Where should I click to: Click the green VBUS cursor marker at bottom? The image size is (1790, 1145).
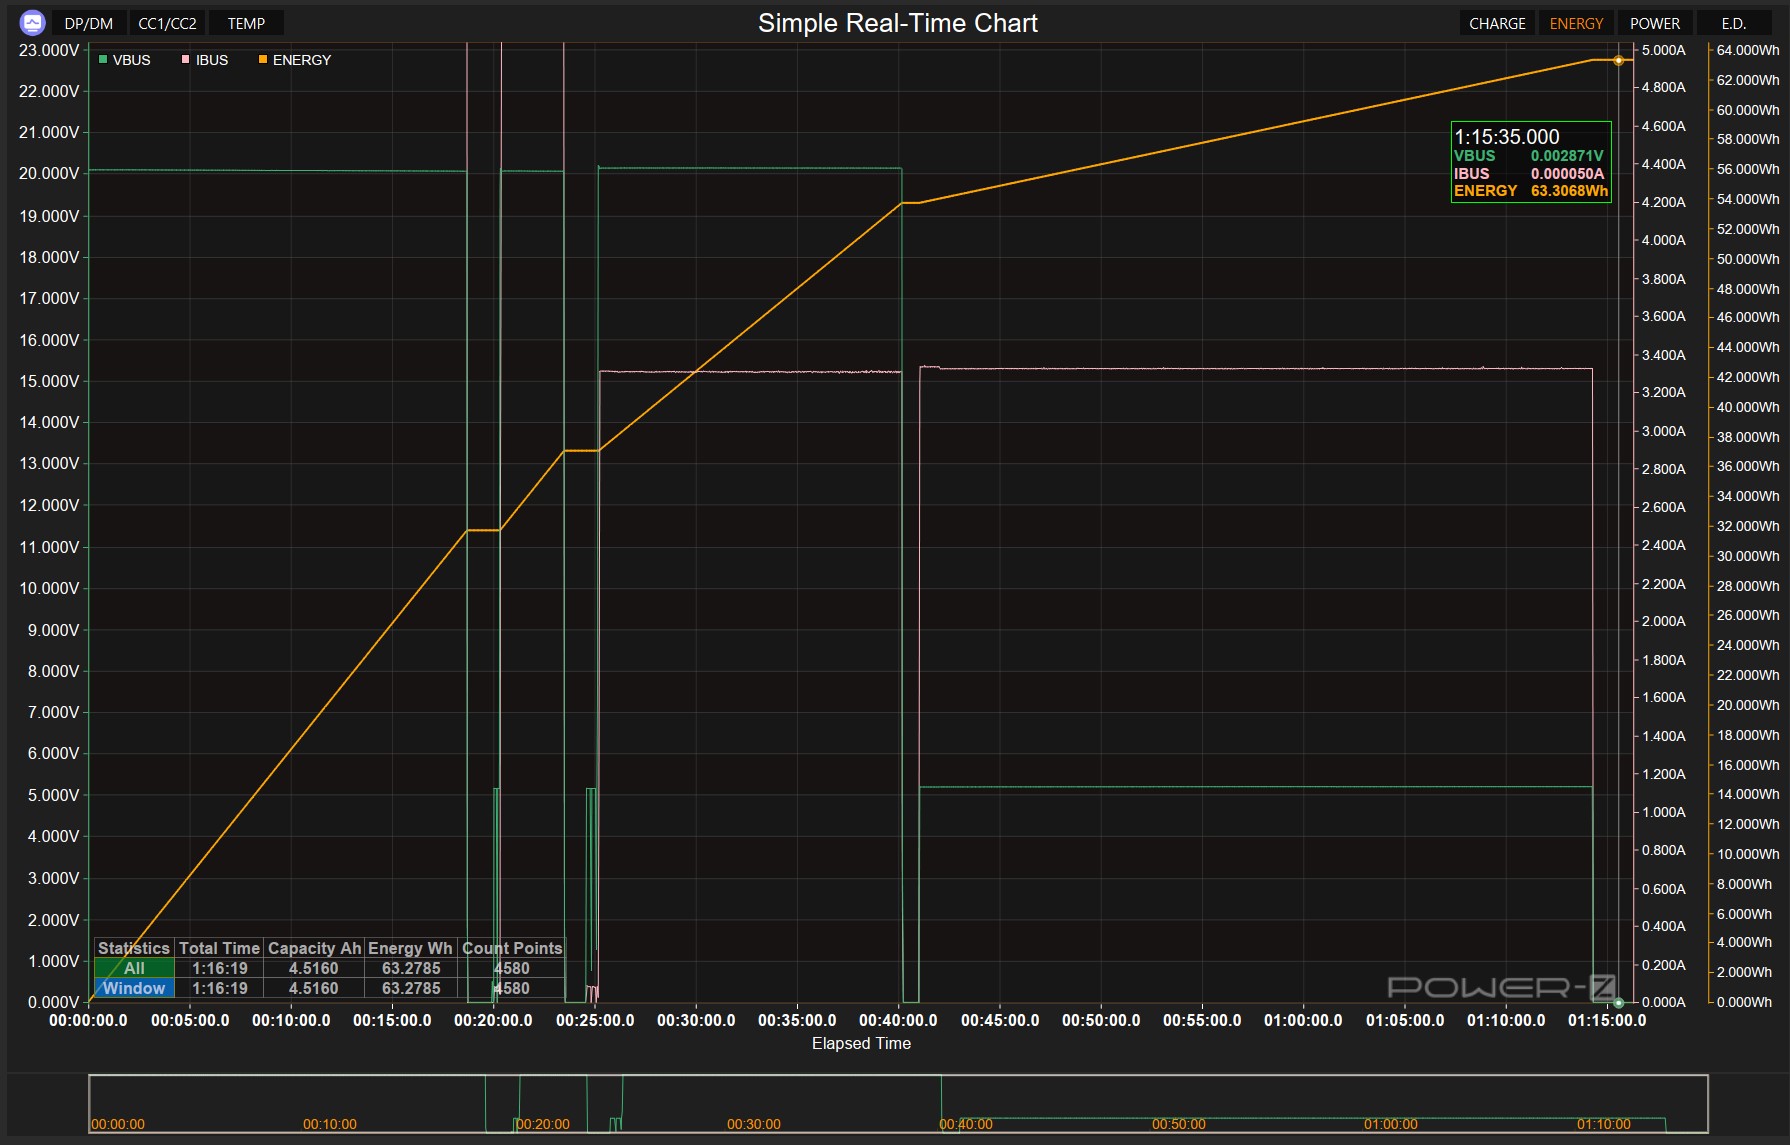click(1618, 1002)
